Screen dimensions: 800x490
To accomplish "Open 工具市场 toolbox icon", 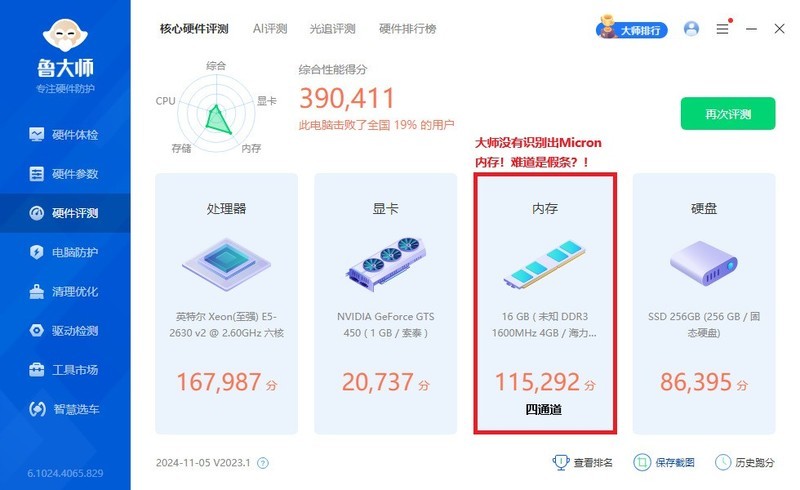I will [36, 370].
